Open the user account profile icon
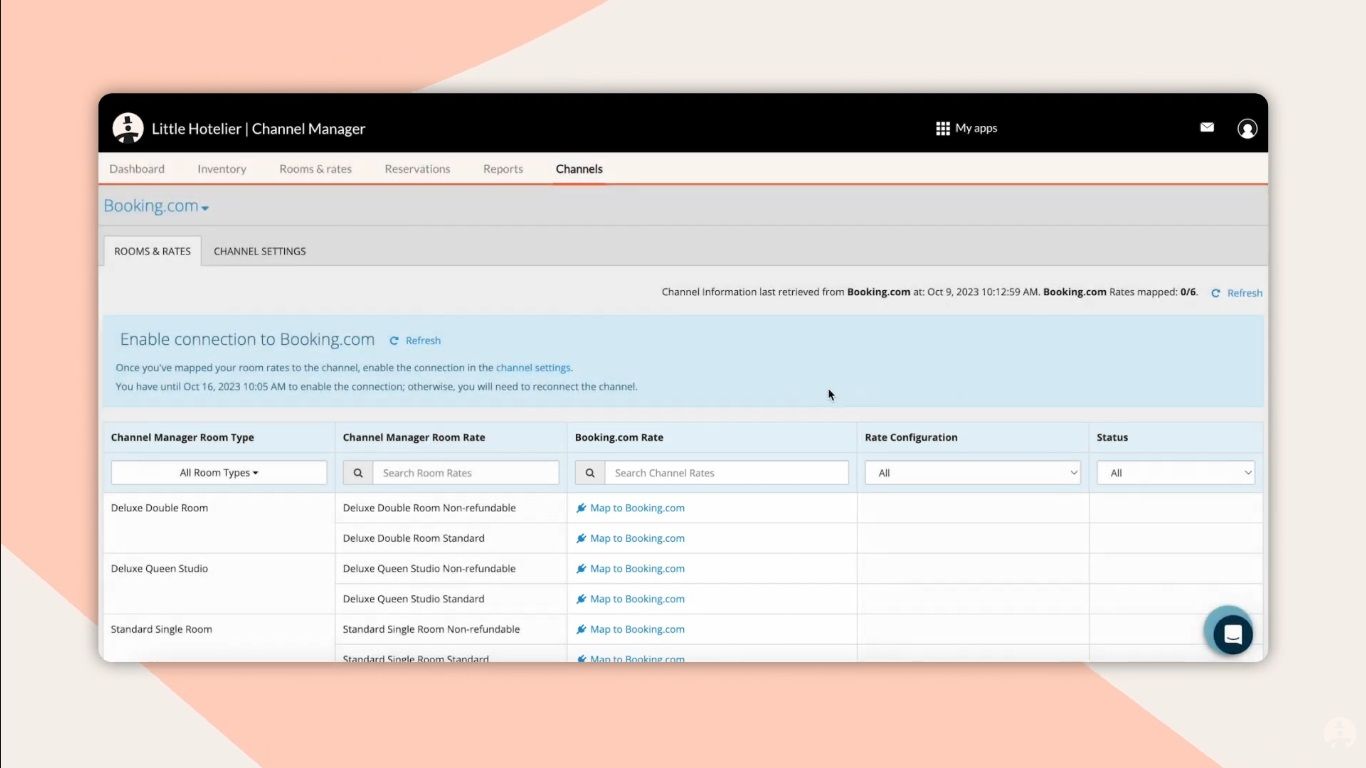Screen dimensions: 1366x768 1247,128
